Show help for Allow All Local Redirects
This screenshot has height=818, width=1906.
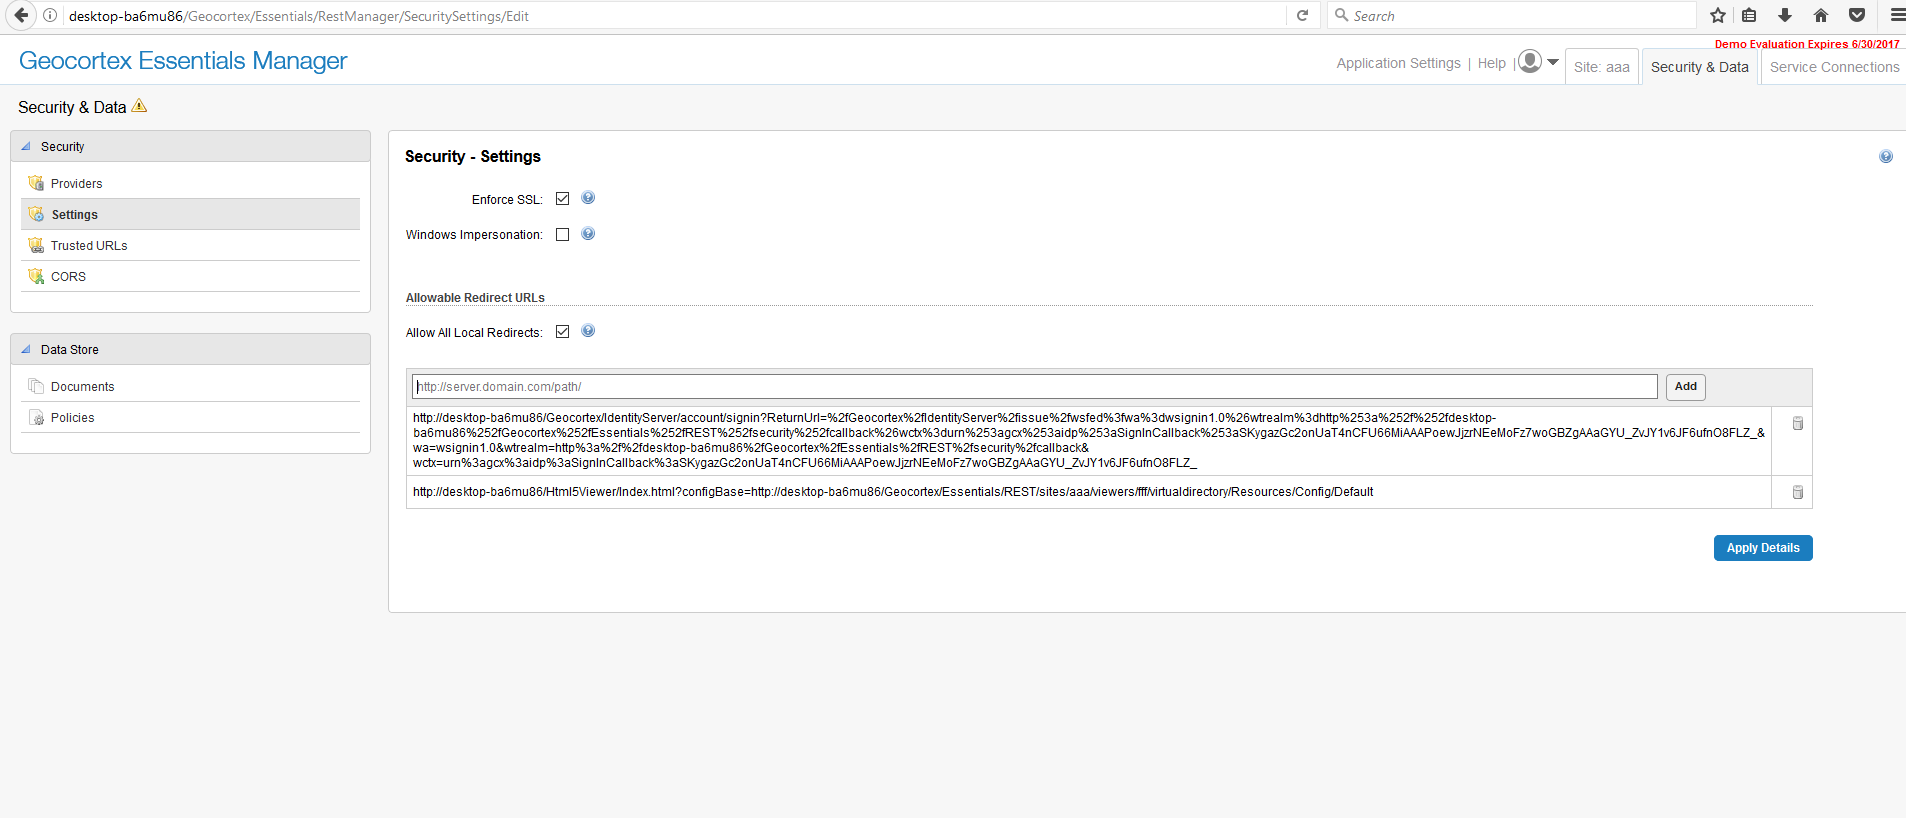[588, 331]
